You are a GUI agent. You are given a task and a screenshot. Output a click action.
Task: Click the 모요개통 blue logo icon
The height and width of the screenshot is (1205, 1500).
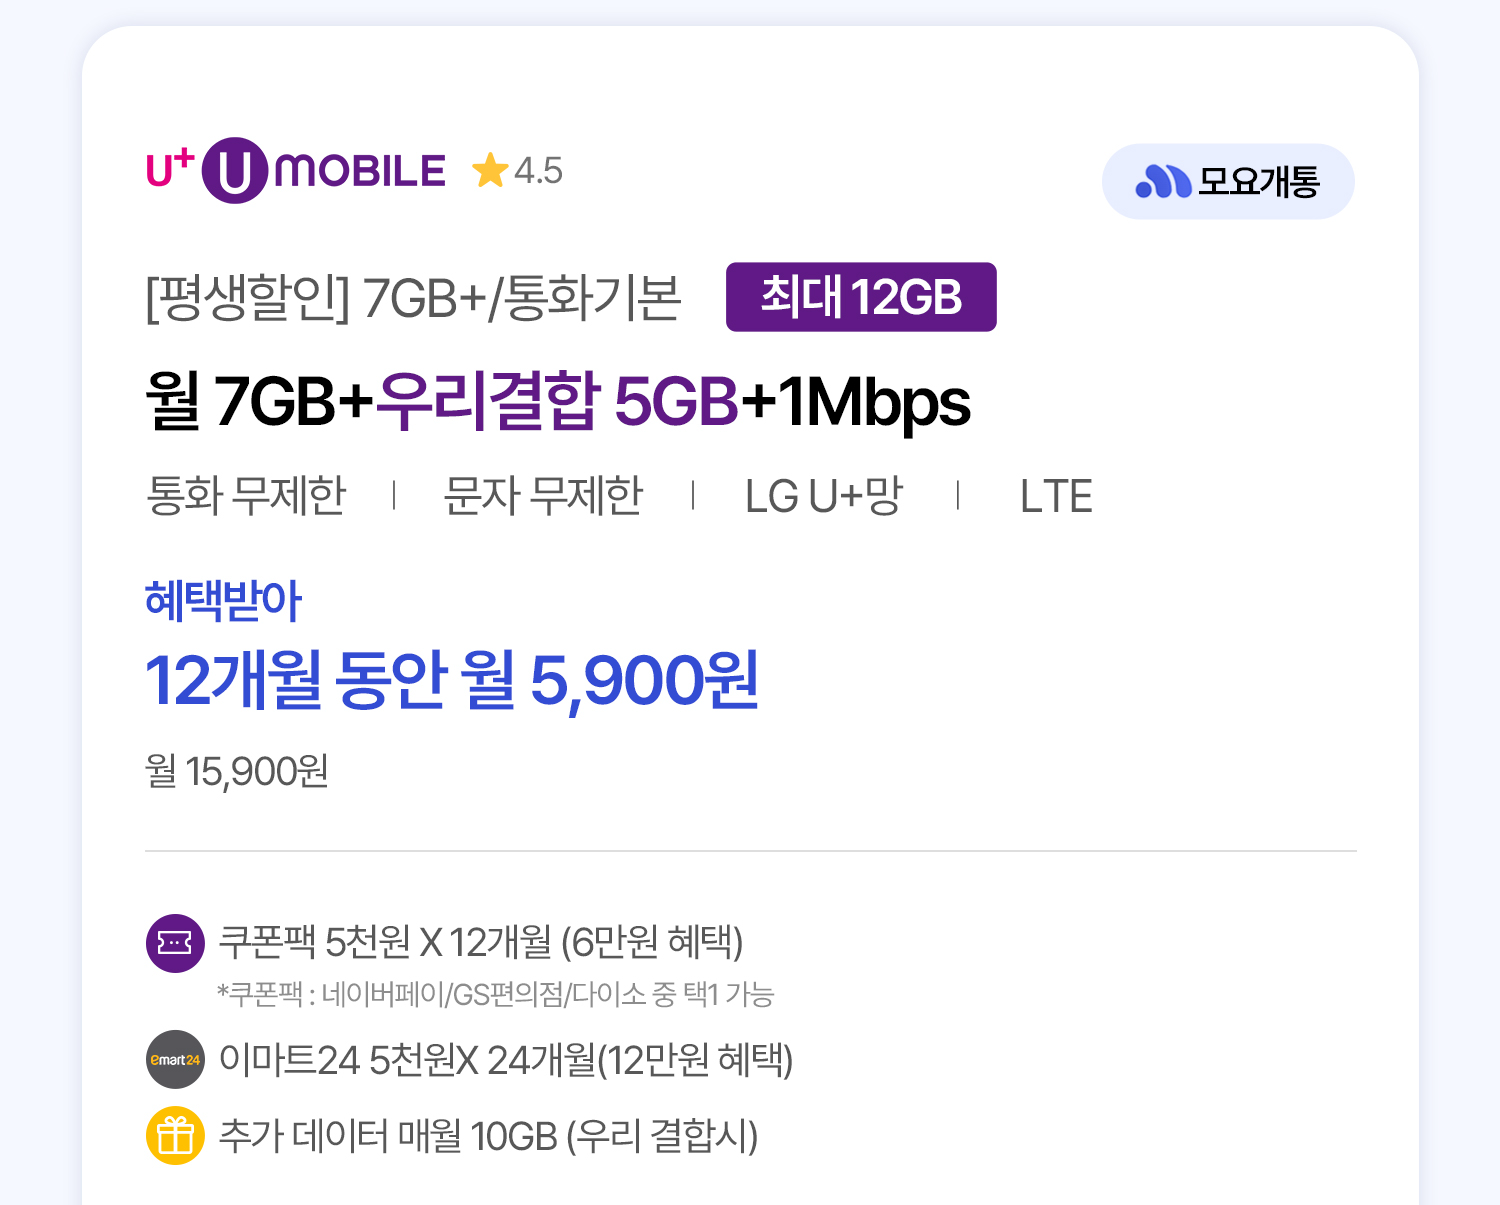point(1162,181)
